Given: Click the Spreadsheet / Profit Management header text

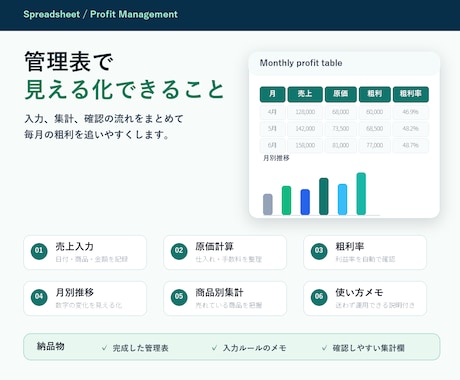Looking at the screenshot, I should pyautogui.click(x=100, y=14).
